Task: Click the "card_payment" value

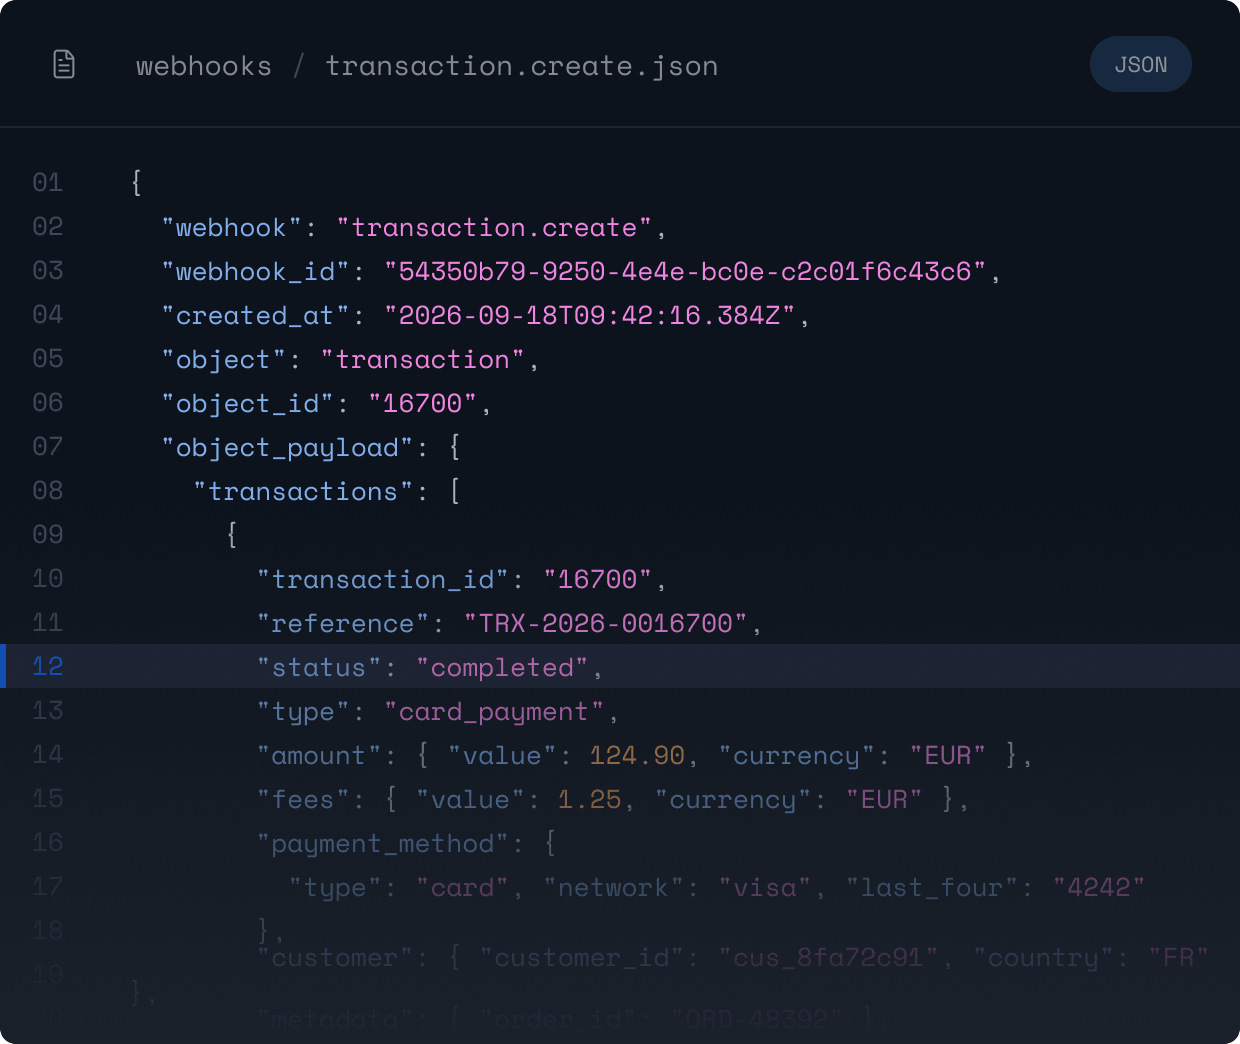Action: click(495, 712)
